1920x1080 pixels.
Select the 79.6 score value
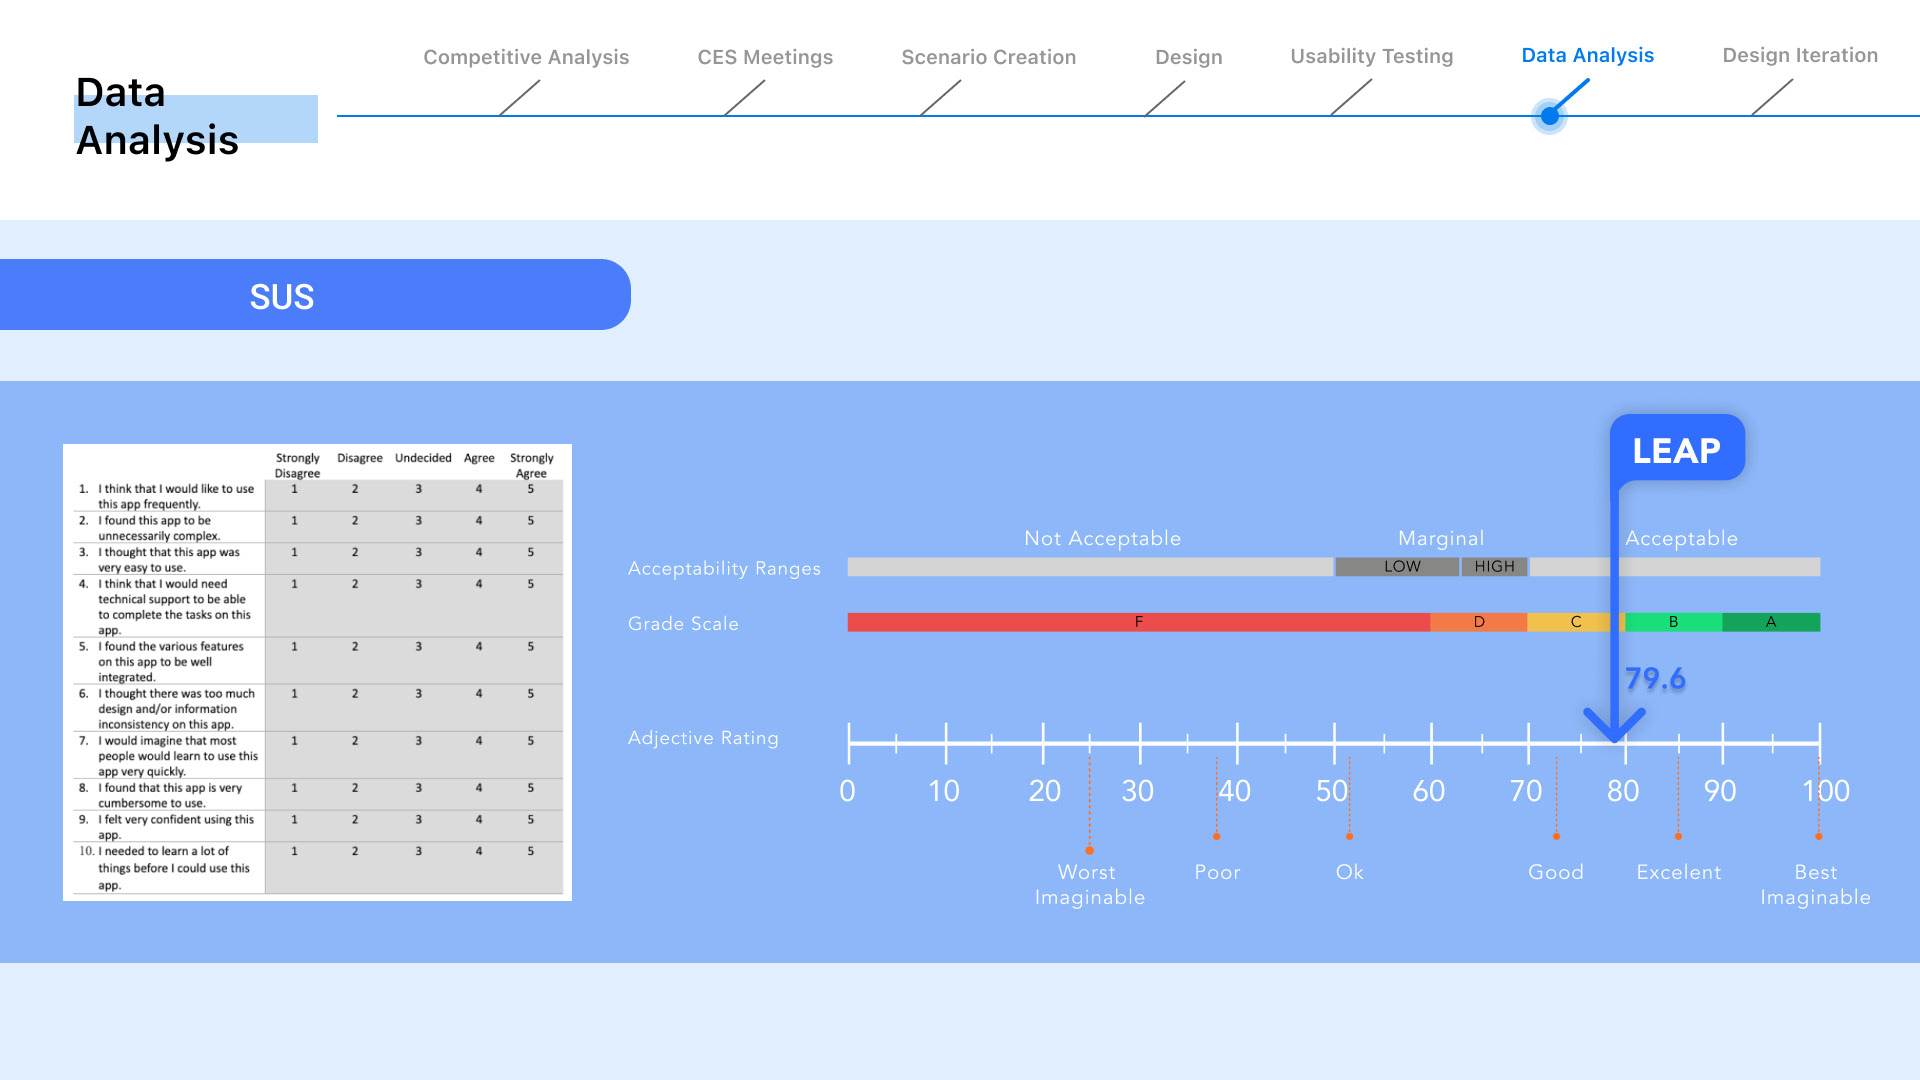pyautogui.click(x=1655, y=679)
